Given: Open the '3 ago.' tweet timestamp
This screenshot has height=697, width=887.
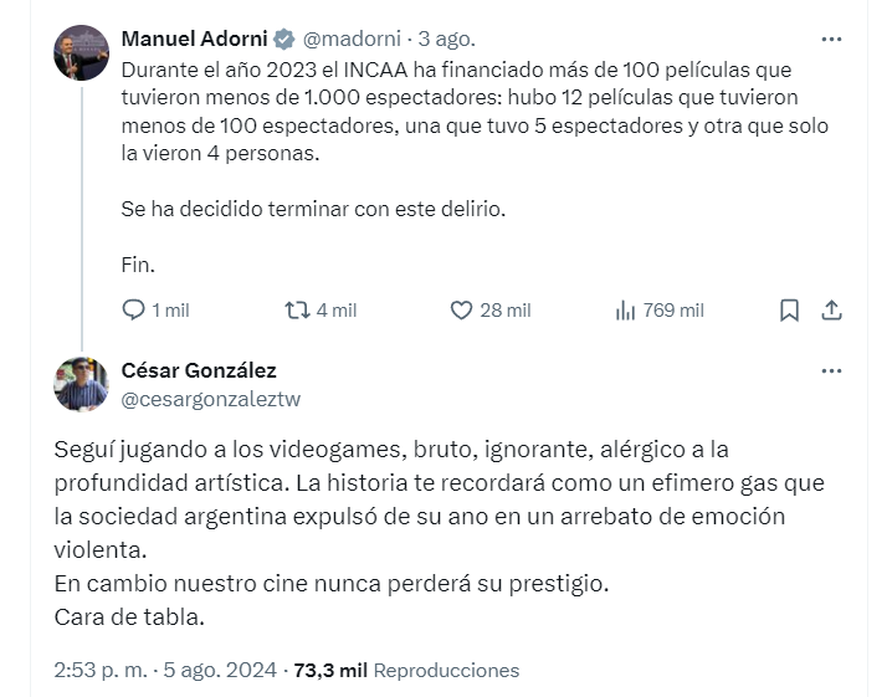Looking at the screenshot, I should (x=445, y=40).
